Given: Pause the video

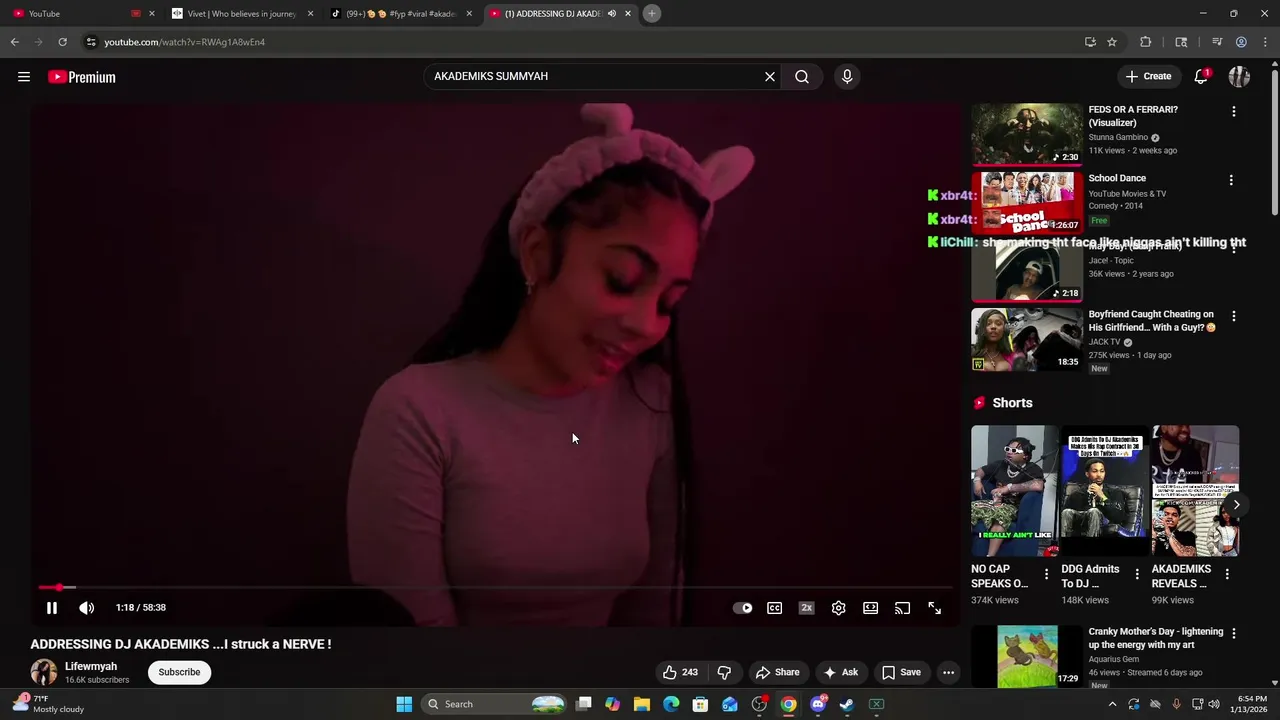Looking at the screenshot, I should (x=52, y=607).
